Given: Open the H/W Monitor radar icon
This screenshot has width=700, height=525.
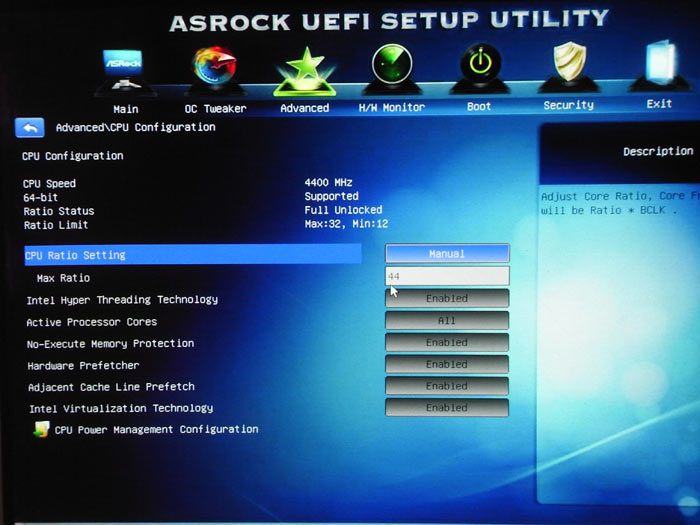Looking at the screenshot, I should tap(392, 68).
